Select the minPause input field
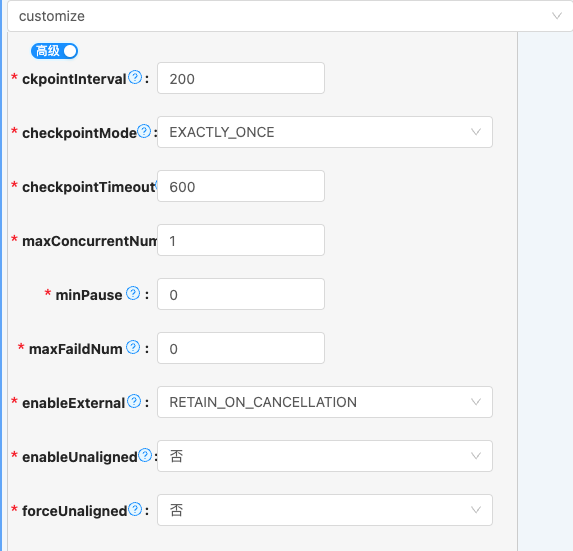Screen dimensions: 573x551 [241, 294]
